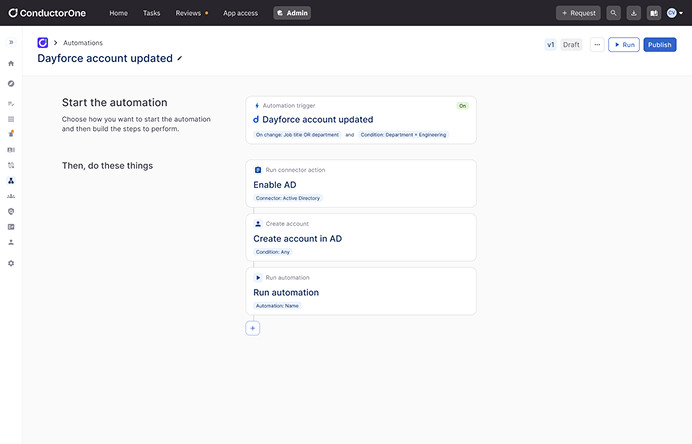This screenshot has width=692, height=444.
Task: Select the Admin tab
Action: (292, 13)
